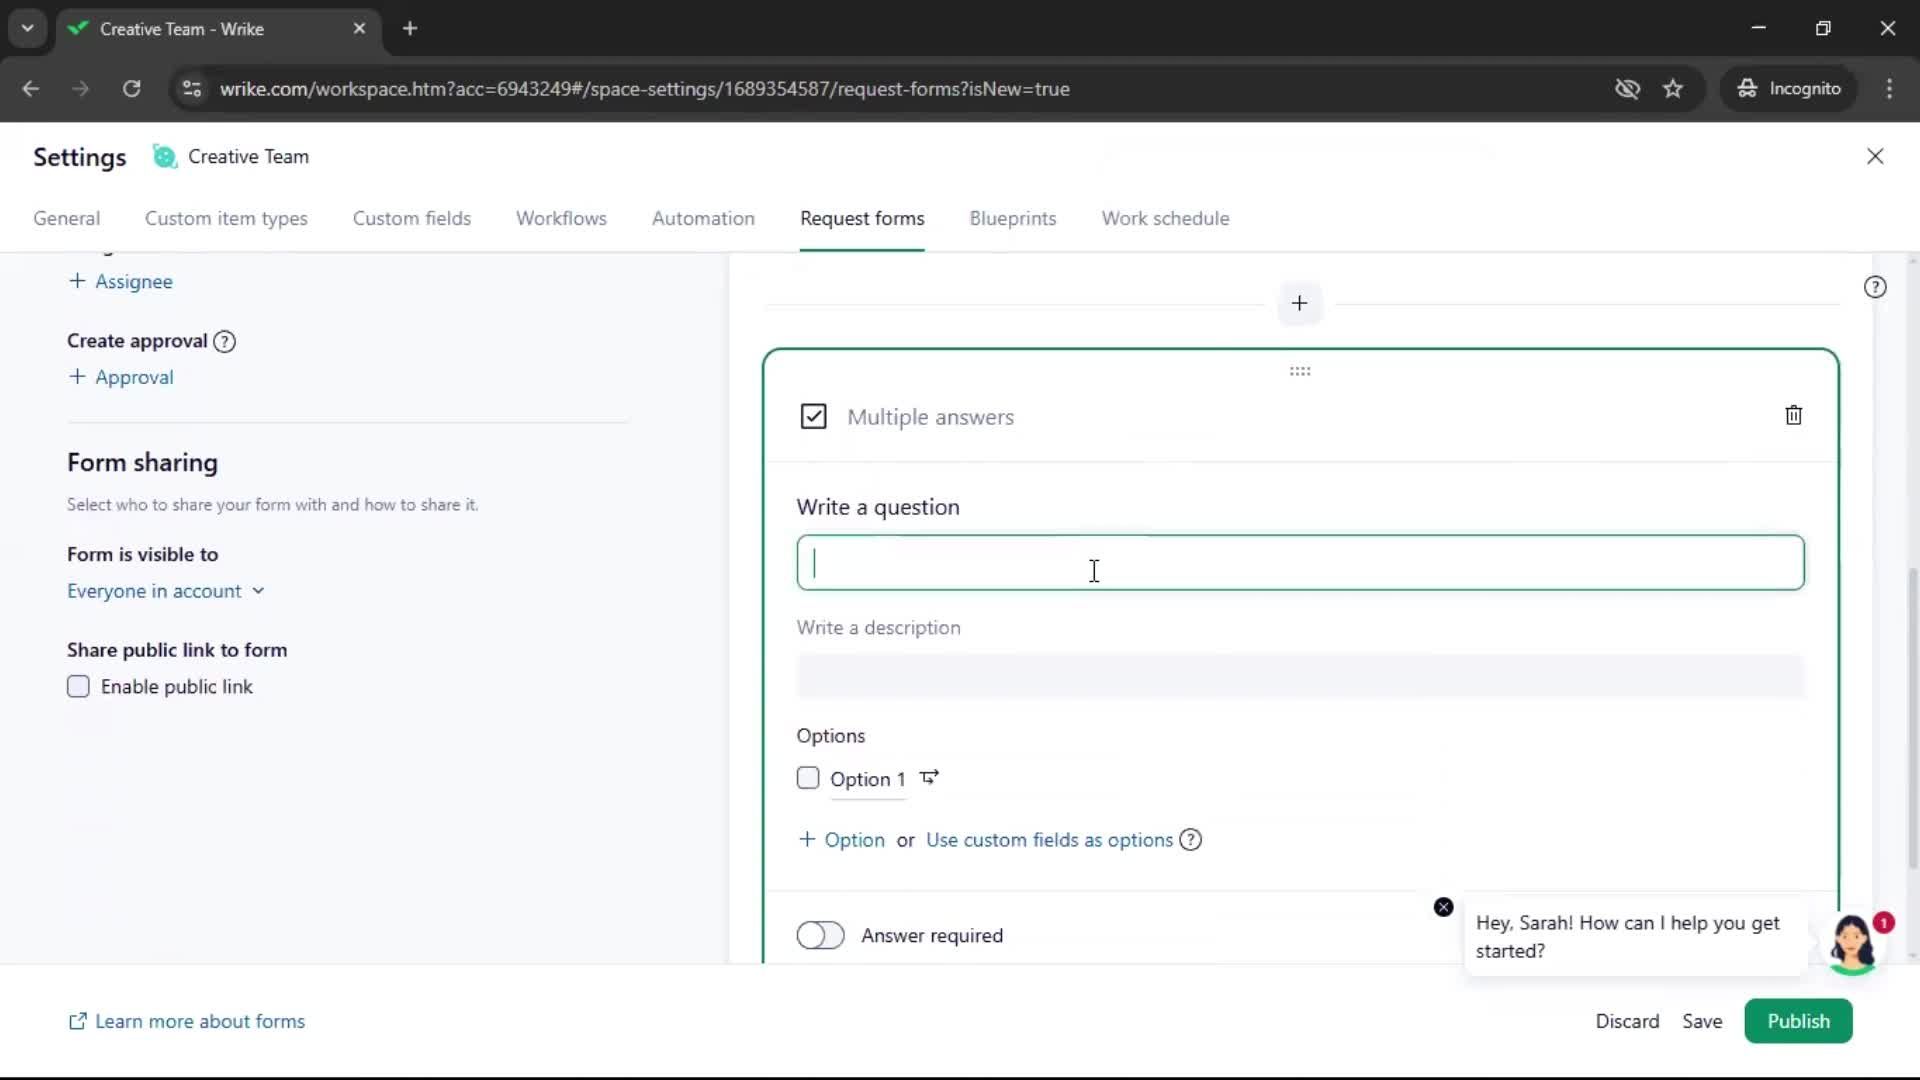The image size is (1920, 1080).
Task: Open a new browser tab
Action: point(410,28)
